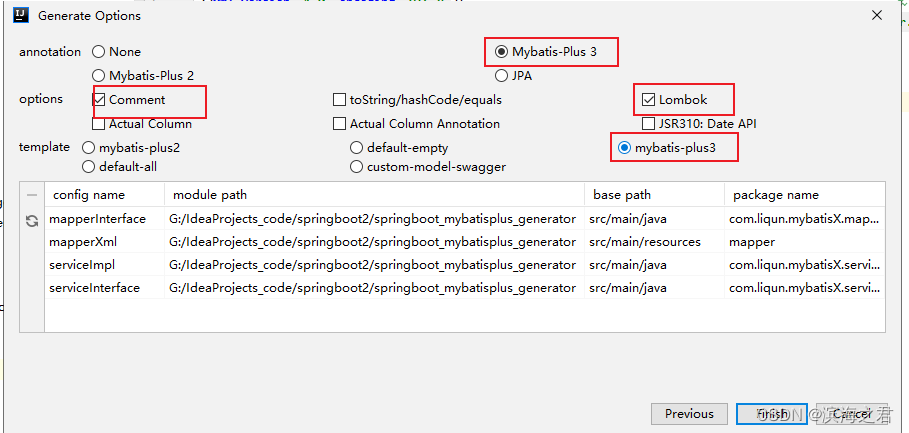
Task: Click the Previous button
Action: point(689,414)
